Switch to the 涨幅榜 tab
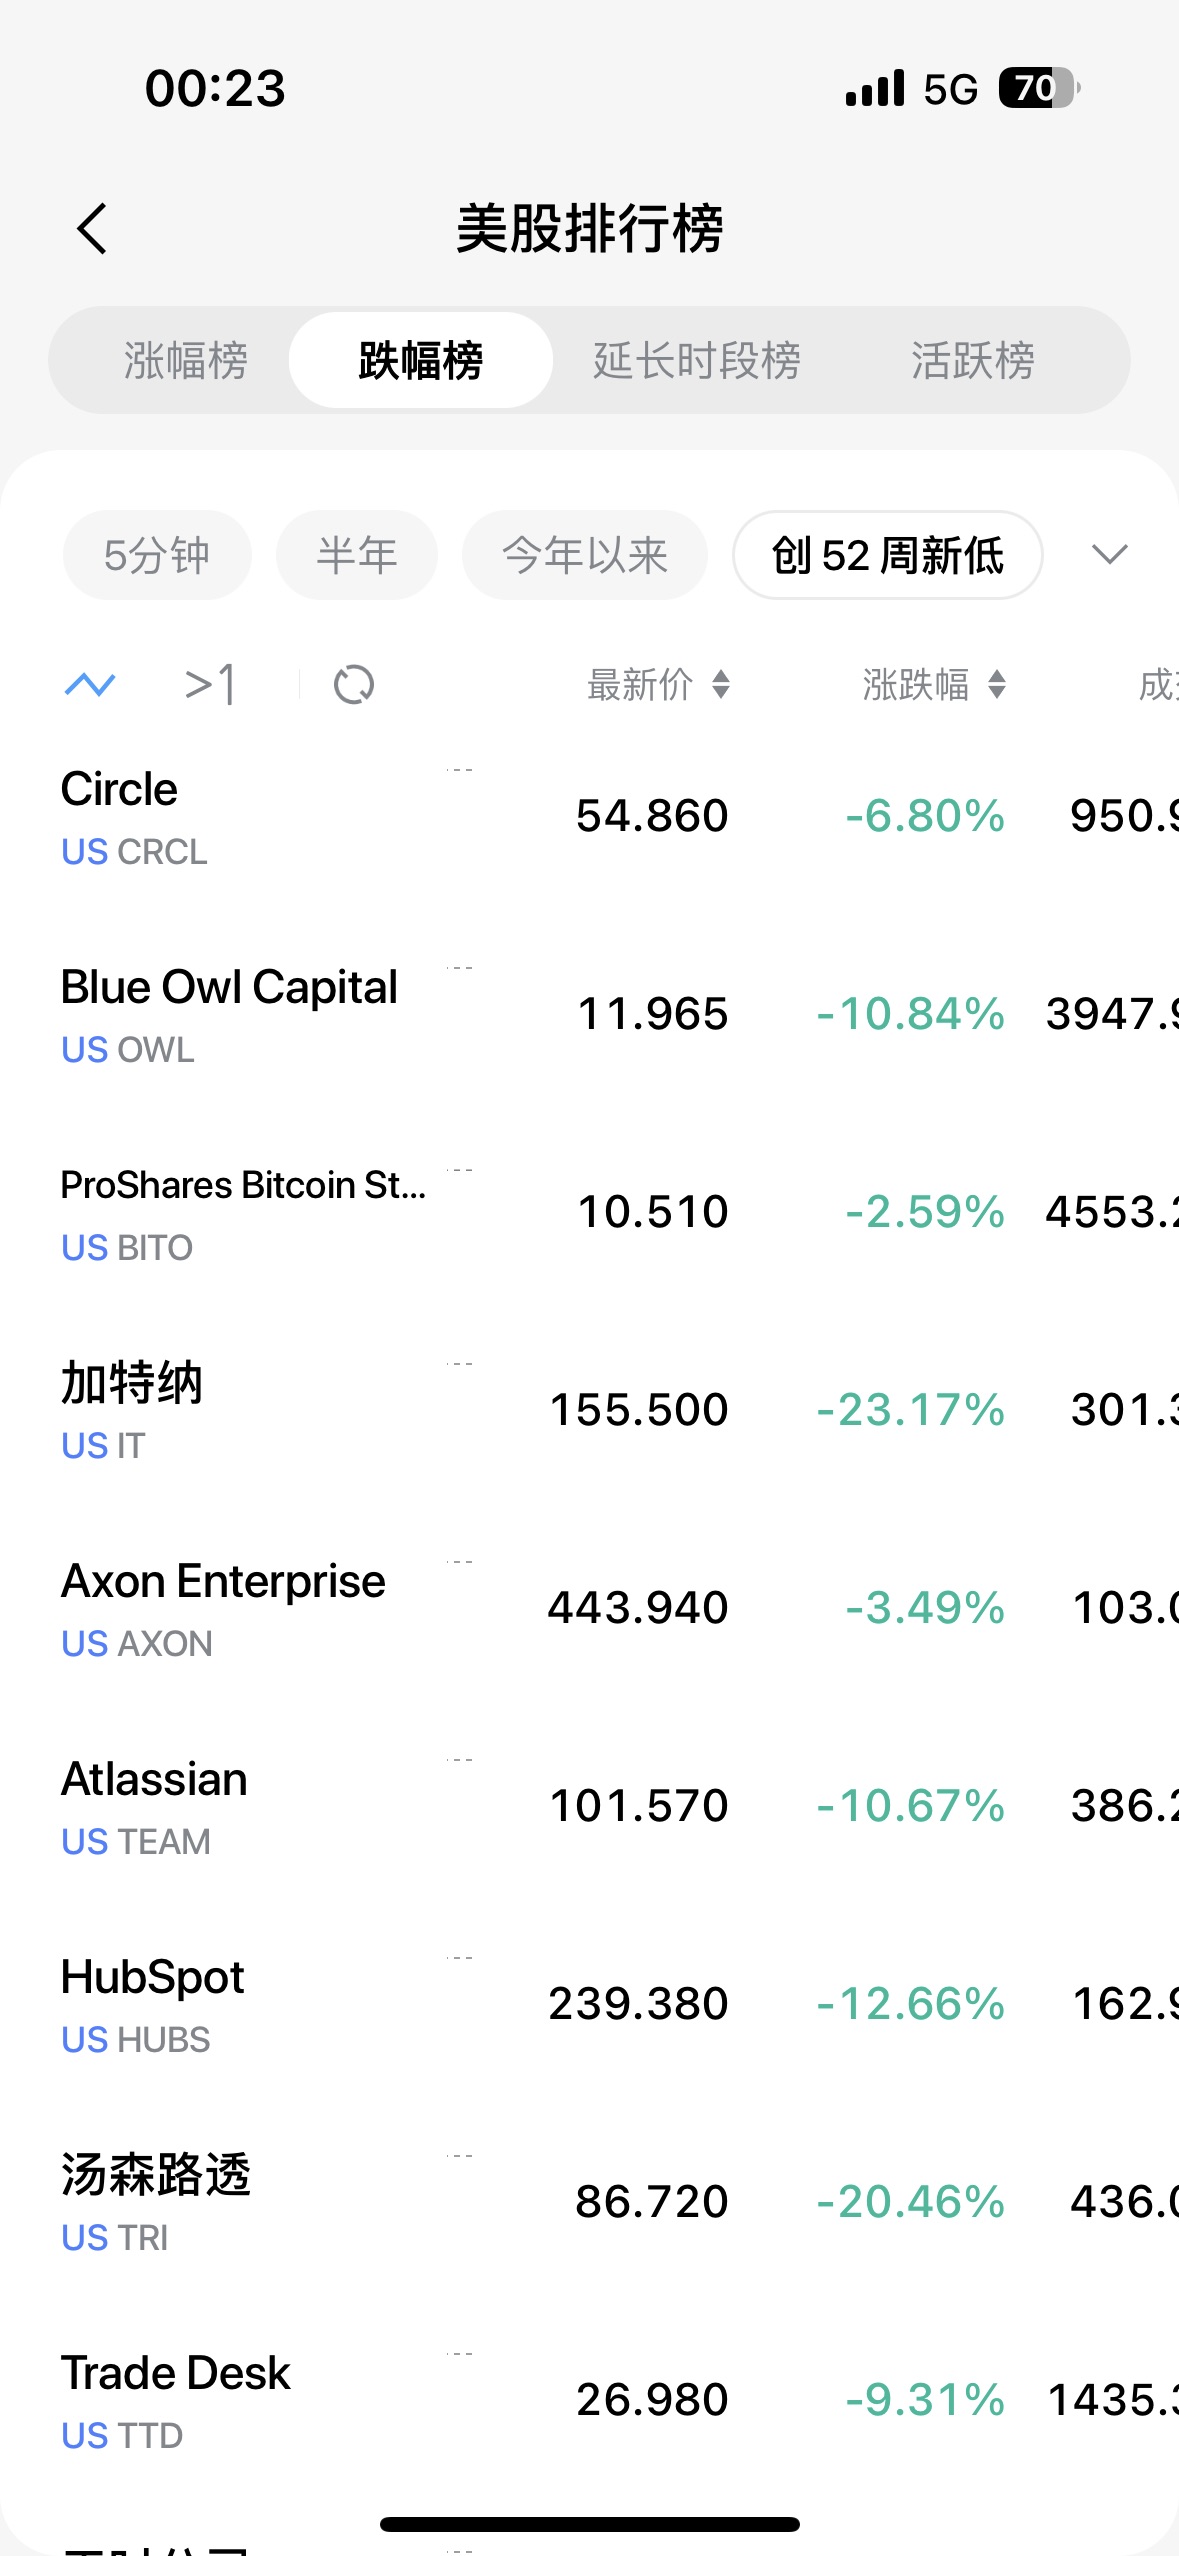 point(186,360)
